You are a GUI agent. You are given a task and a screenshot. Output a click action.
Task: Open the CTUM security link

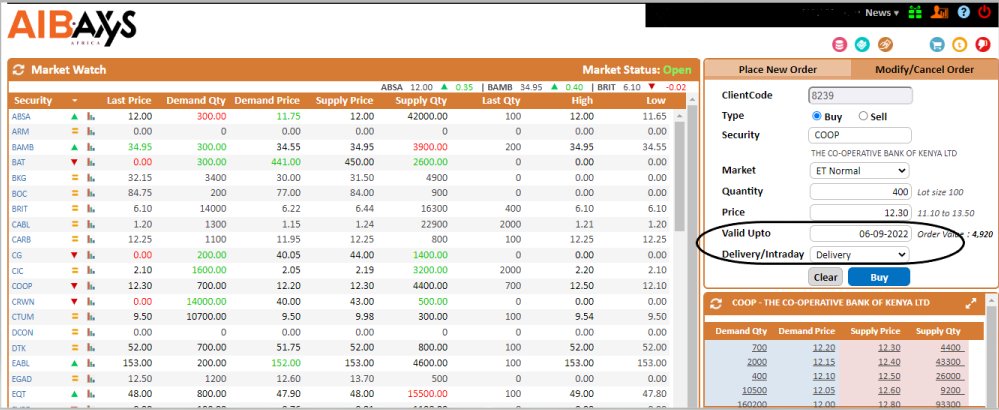point(23,316)
